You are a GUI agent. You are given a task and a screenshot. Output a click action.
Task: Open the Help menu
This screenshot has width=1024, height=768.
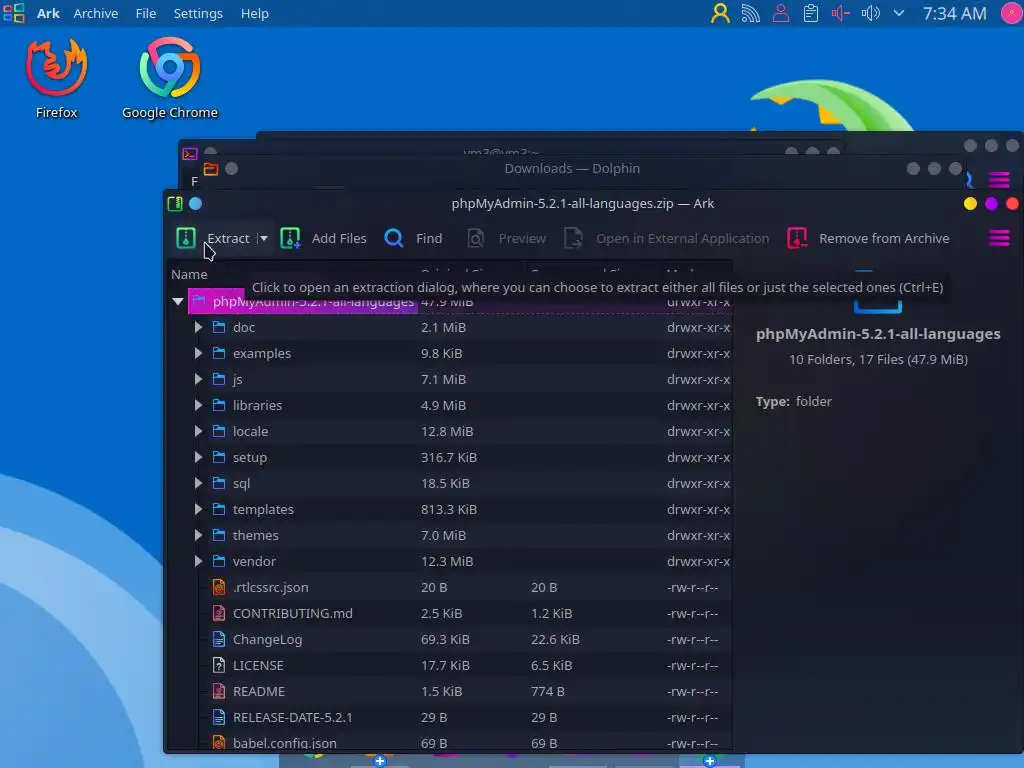point(255,13)
